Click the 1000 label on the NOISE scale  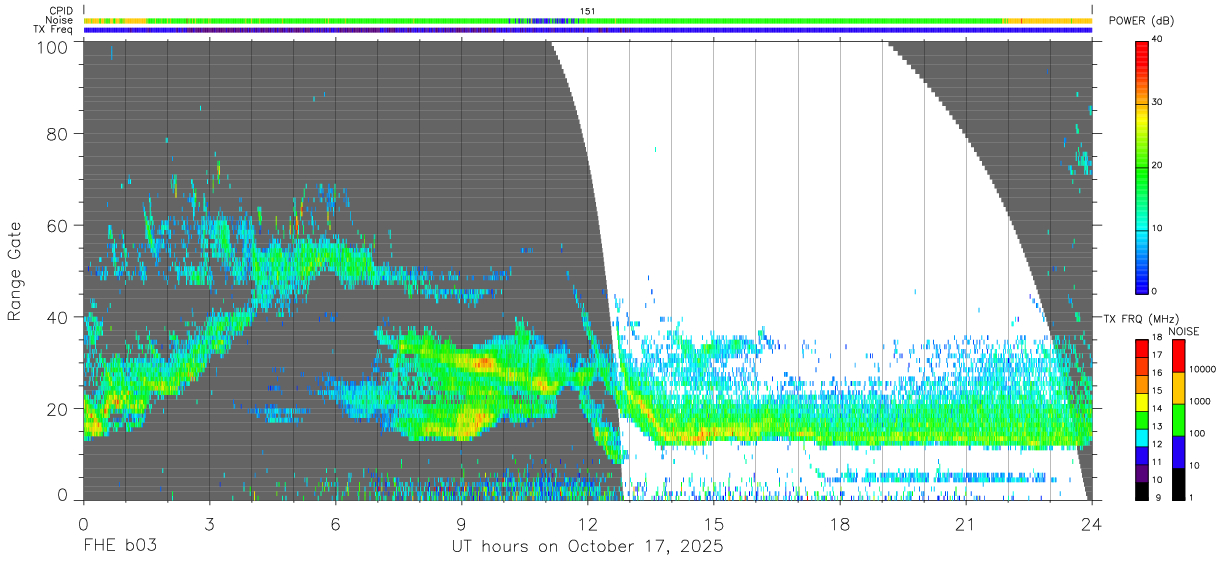(1200, 401)
